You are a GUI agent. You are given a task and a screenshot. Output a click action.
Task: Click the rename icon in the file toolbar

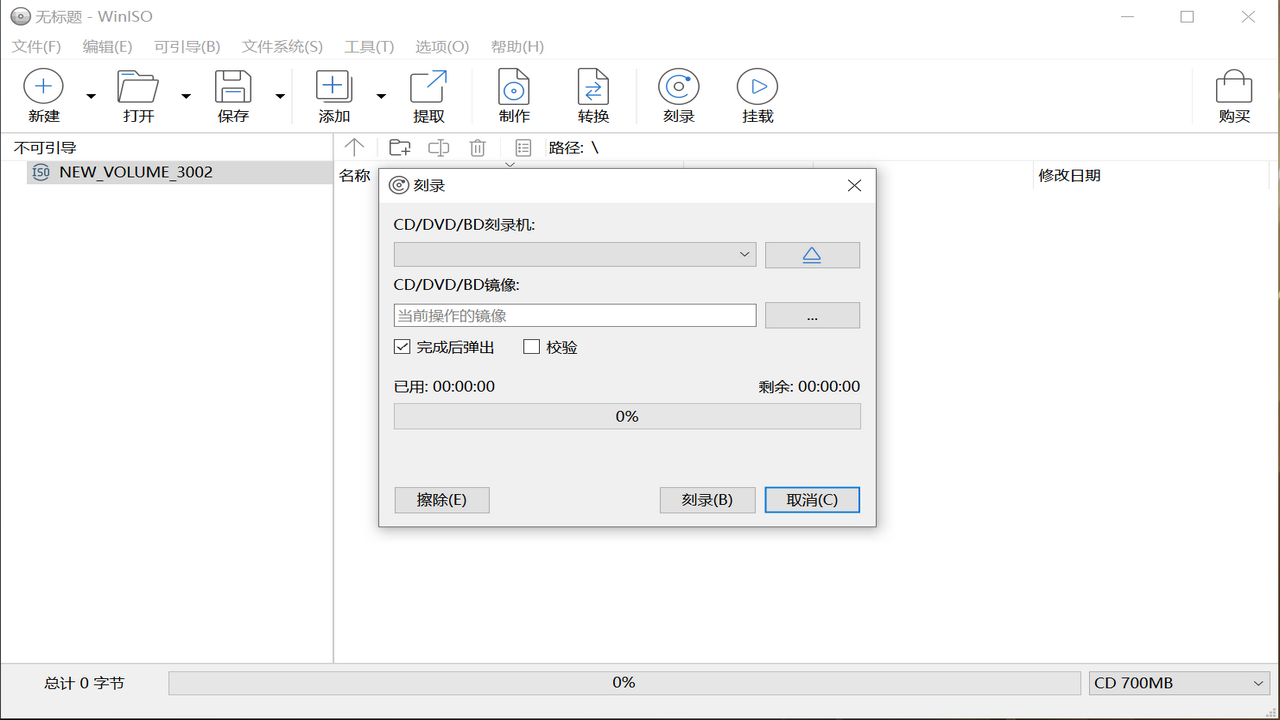tap(438, 147)
